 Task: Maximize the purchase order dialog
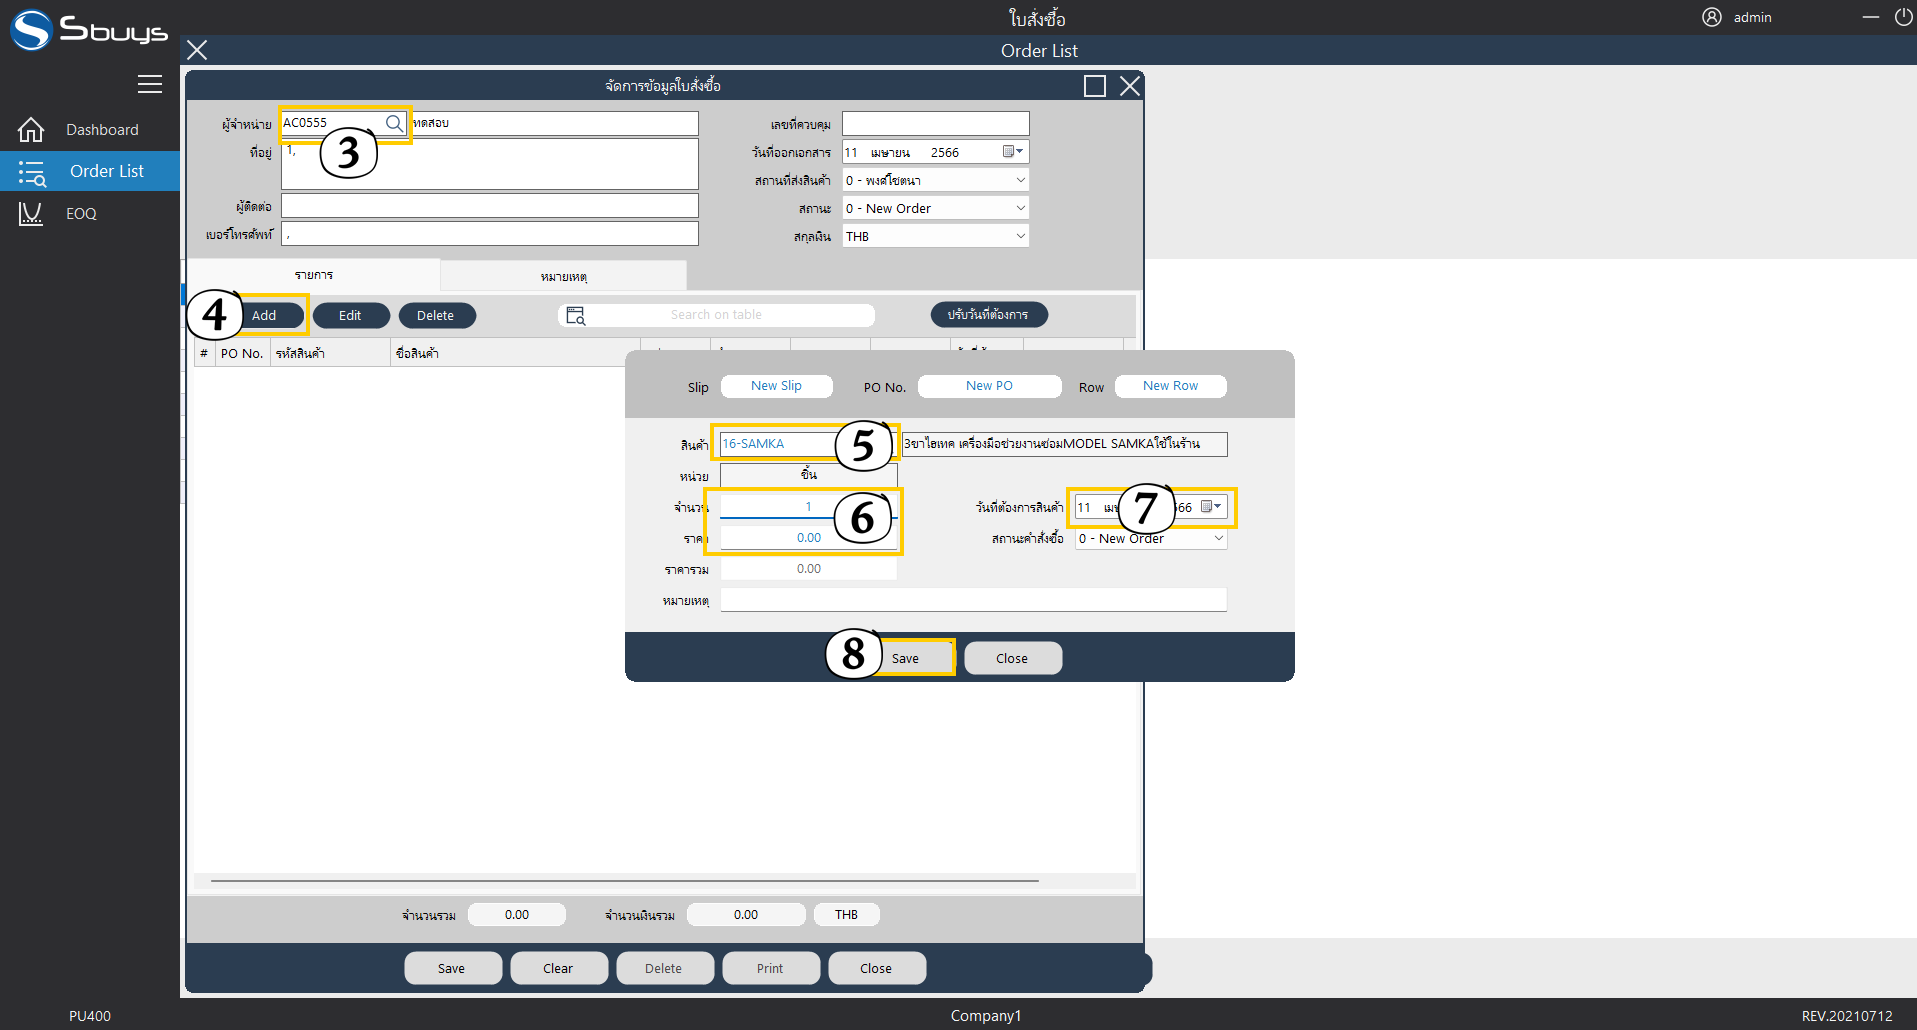click(x=1095, y=86)
